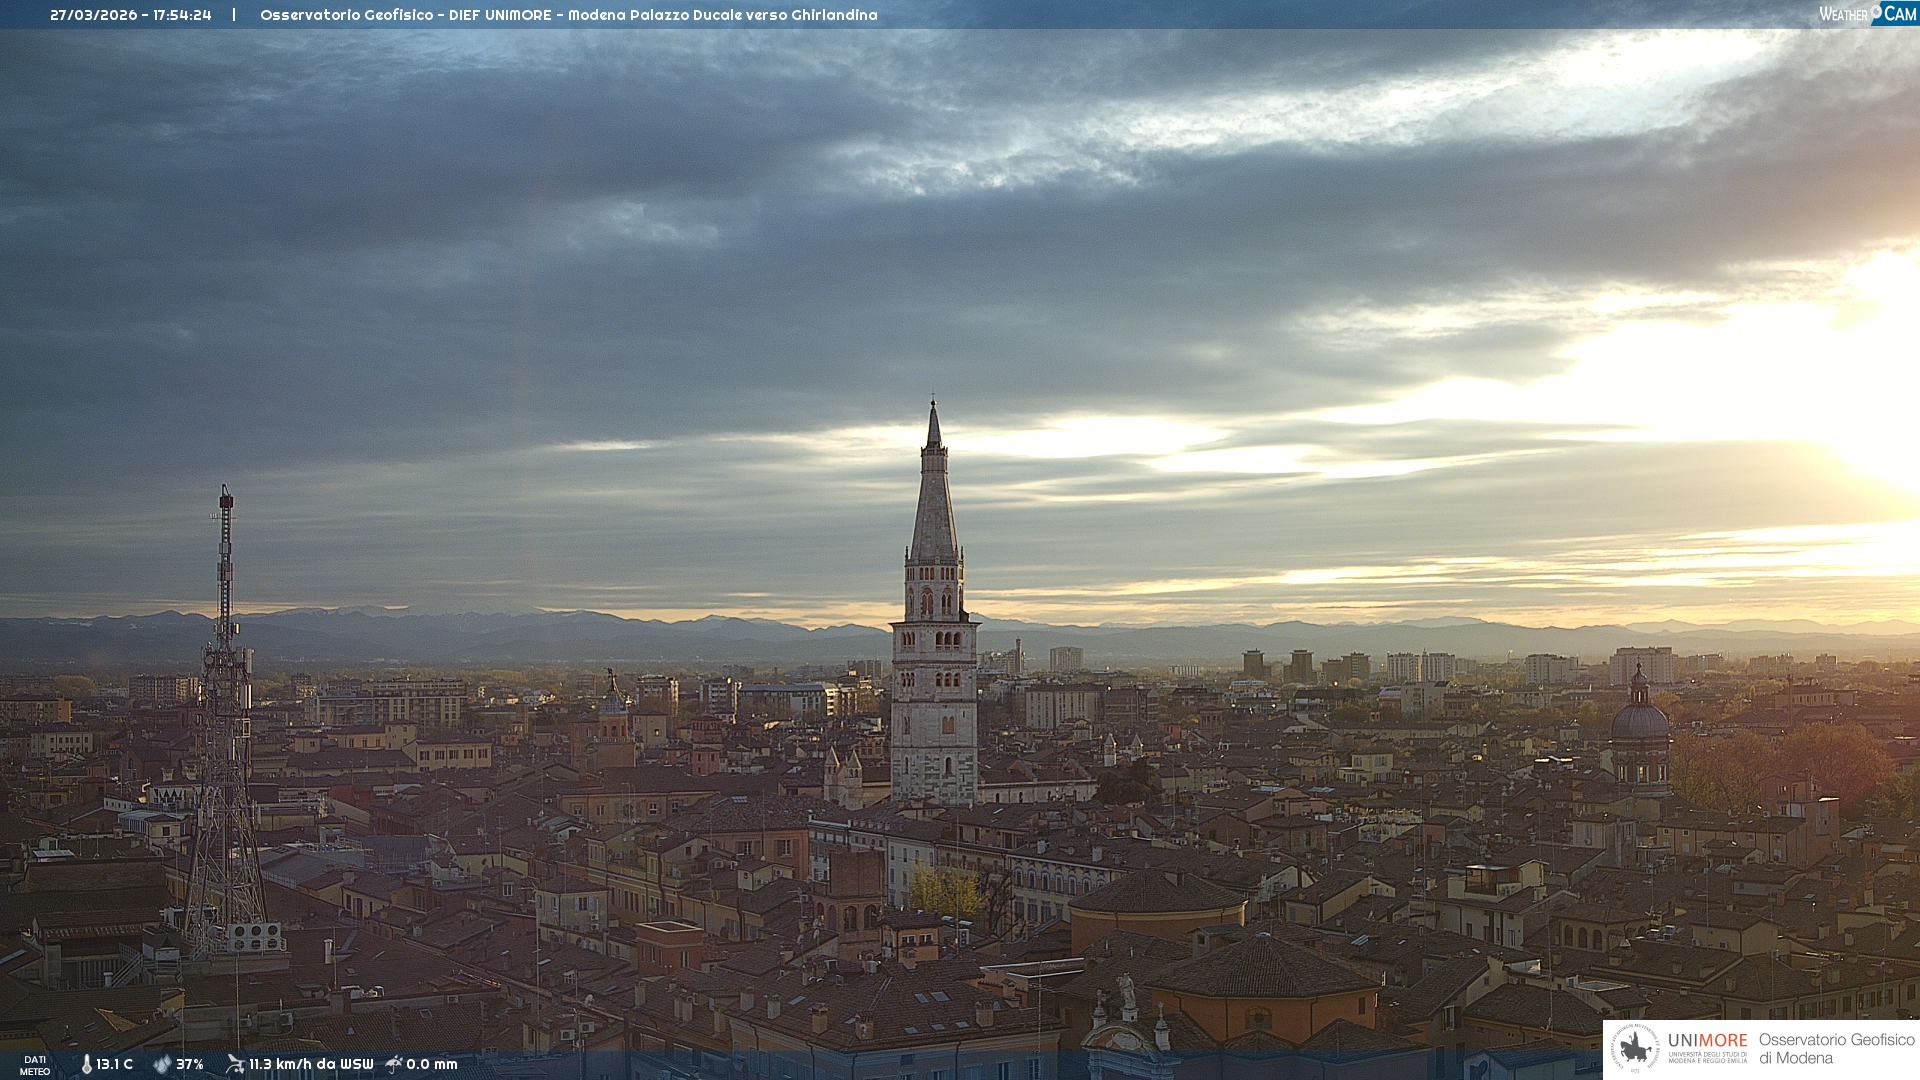Click the 13.1 C temperature reading
1920x1080 pixels.
[x=115, y=1065]
